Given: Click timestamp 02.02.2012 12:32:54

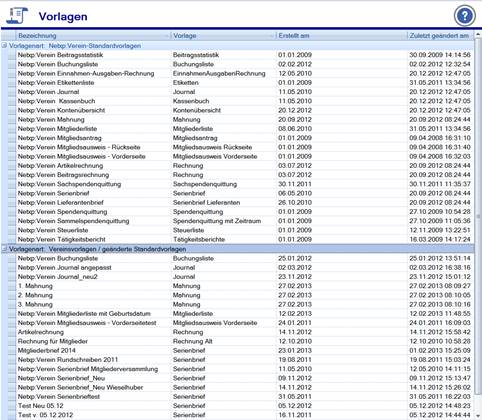Looking at the screenshot, I should click(440, 64).
